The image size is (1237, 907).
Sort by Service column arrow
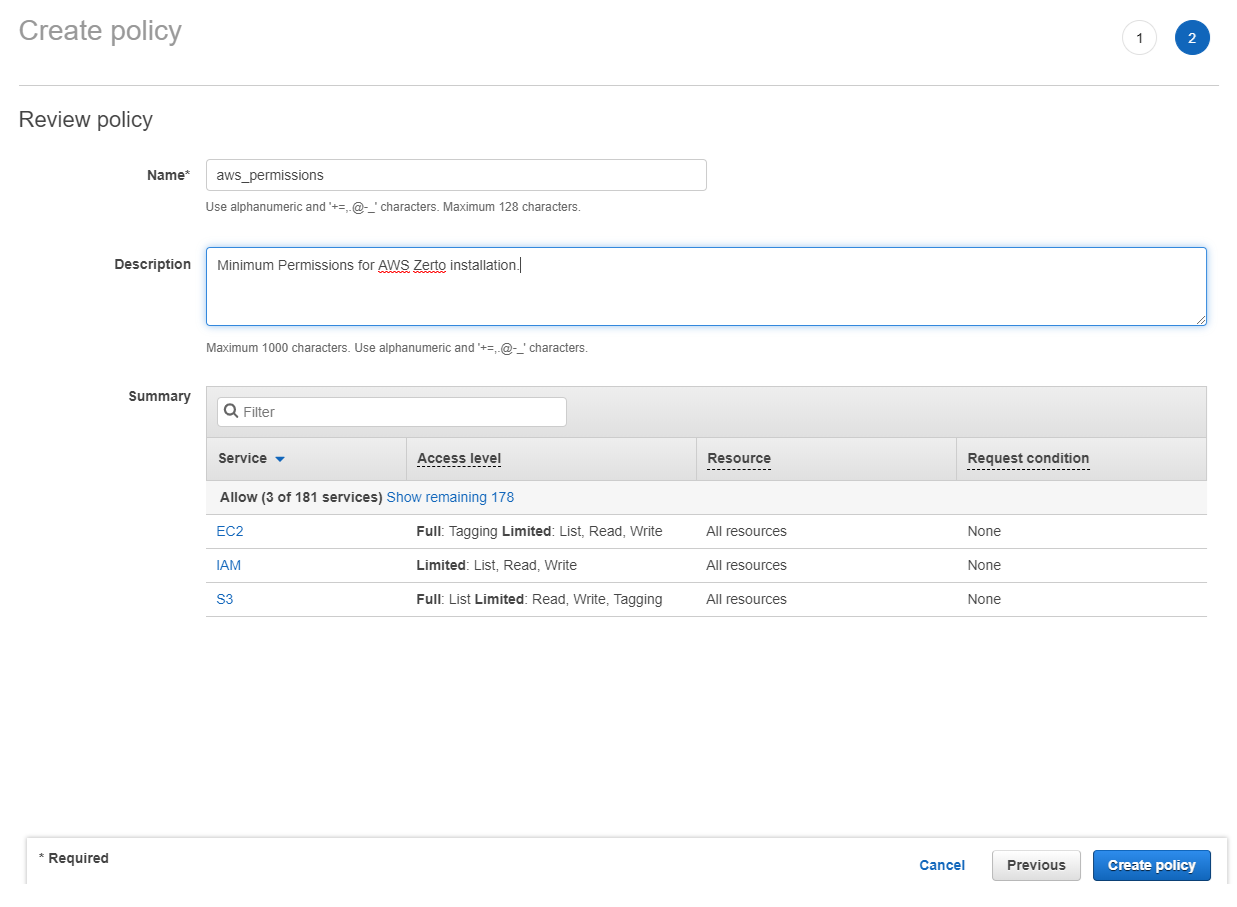coord(280,459)
